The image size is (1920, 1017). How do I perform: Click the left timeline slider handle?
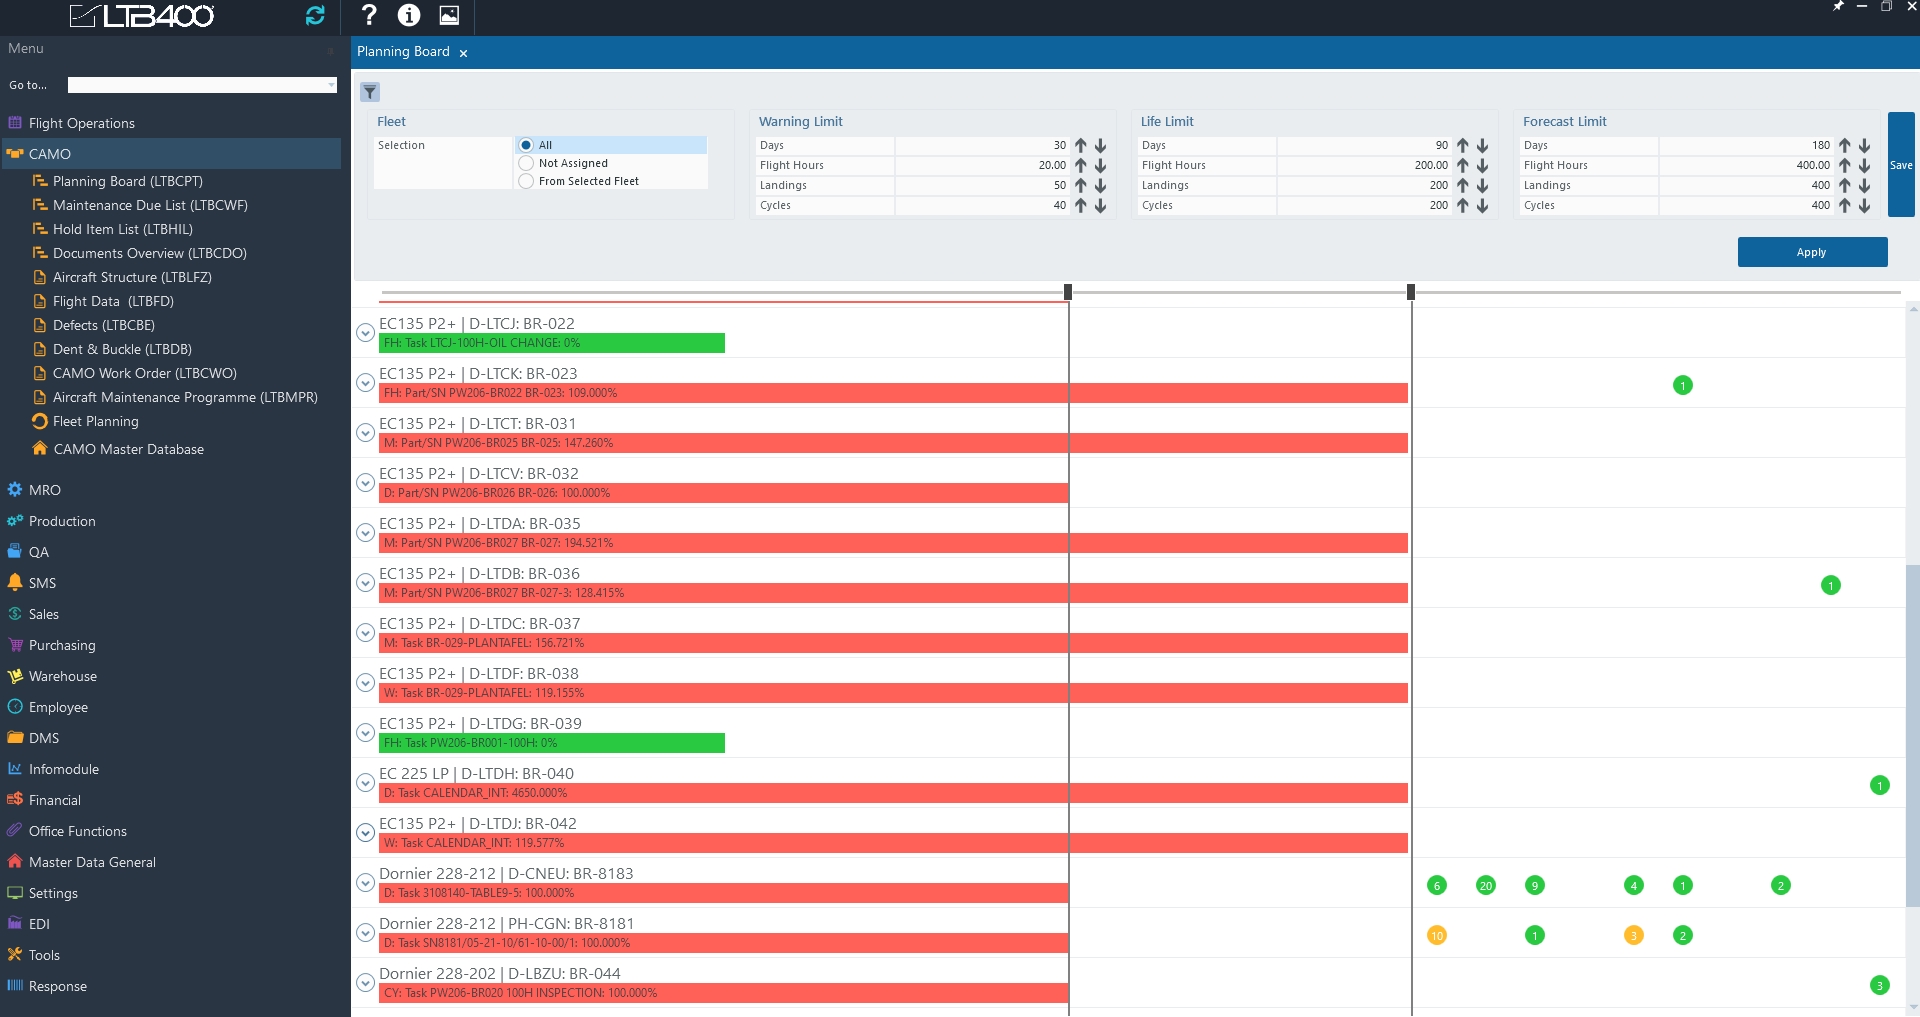click(1068, 292)
